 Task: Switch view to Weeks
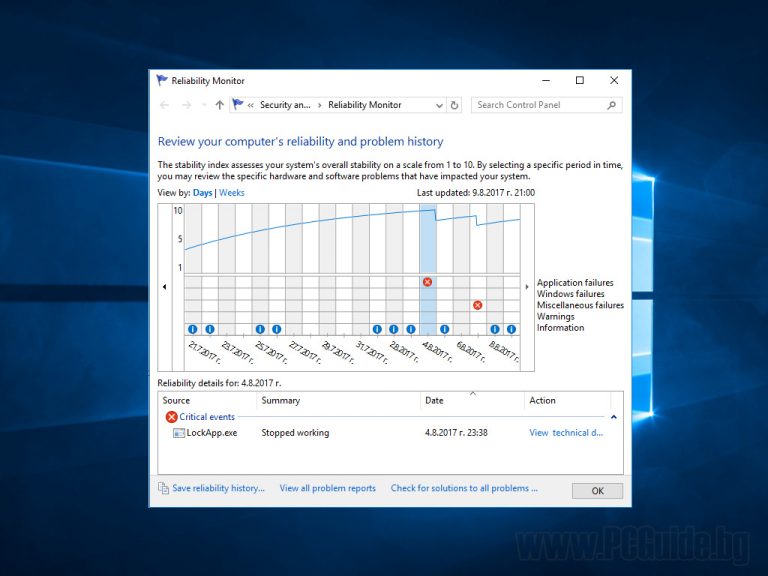(x=232, y=192)
